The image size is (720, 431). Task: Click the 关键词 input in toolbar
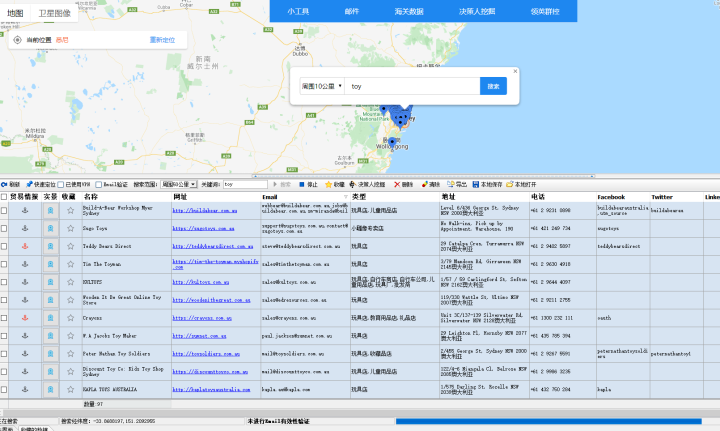245,185
